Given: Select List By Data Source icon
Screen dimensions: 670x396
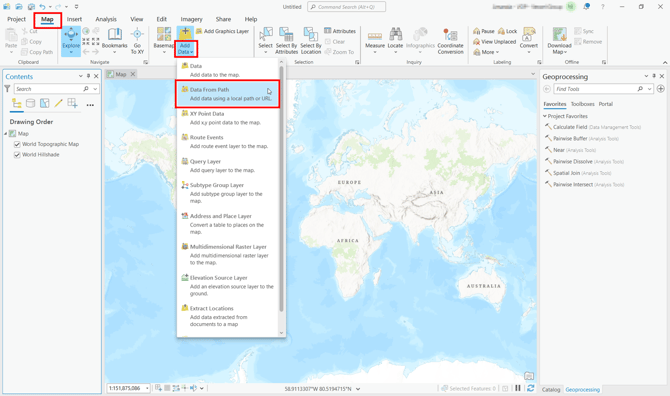Looking at the screenshot, I should tap(30, 103).
